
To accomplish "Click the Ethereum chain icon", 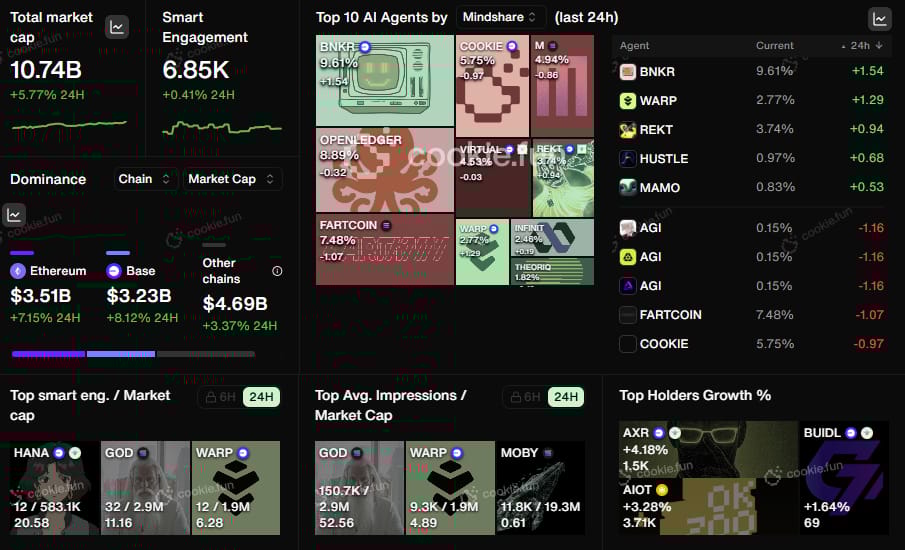I will [18, 271].
